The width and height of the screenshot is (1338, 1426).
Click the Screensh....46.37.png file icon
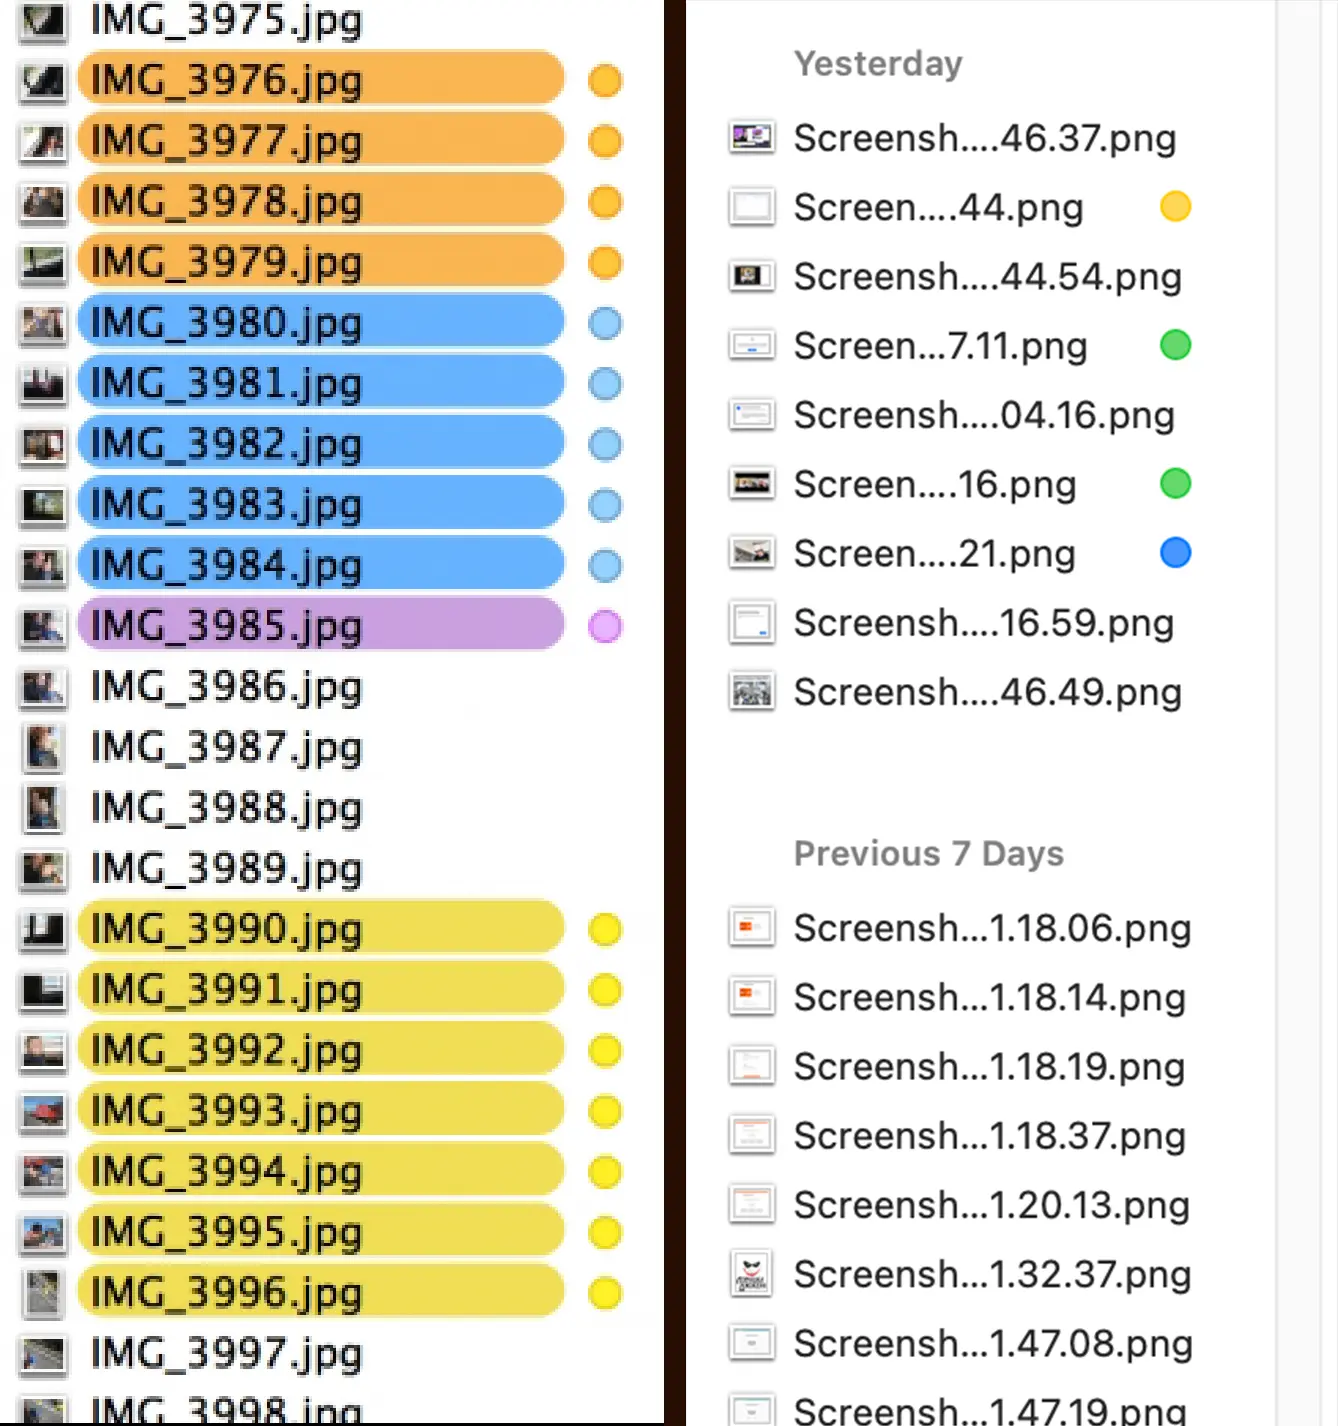point(751,137)
